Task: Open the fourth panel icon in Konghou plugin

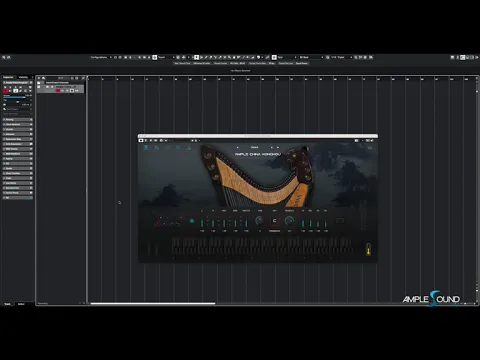Action: [x=178, y=148]
